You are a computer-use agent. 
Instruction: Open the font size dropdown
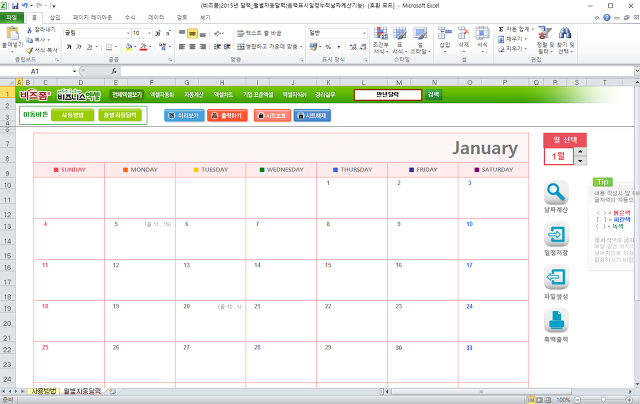tap(149, 33)
